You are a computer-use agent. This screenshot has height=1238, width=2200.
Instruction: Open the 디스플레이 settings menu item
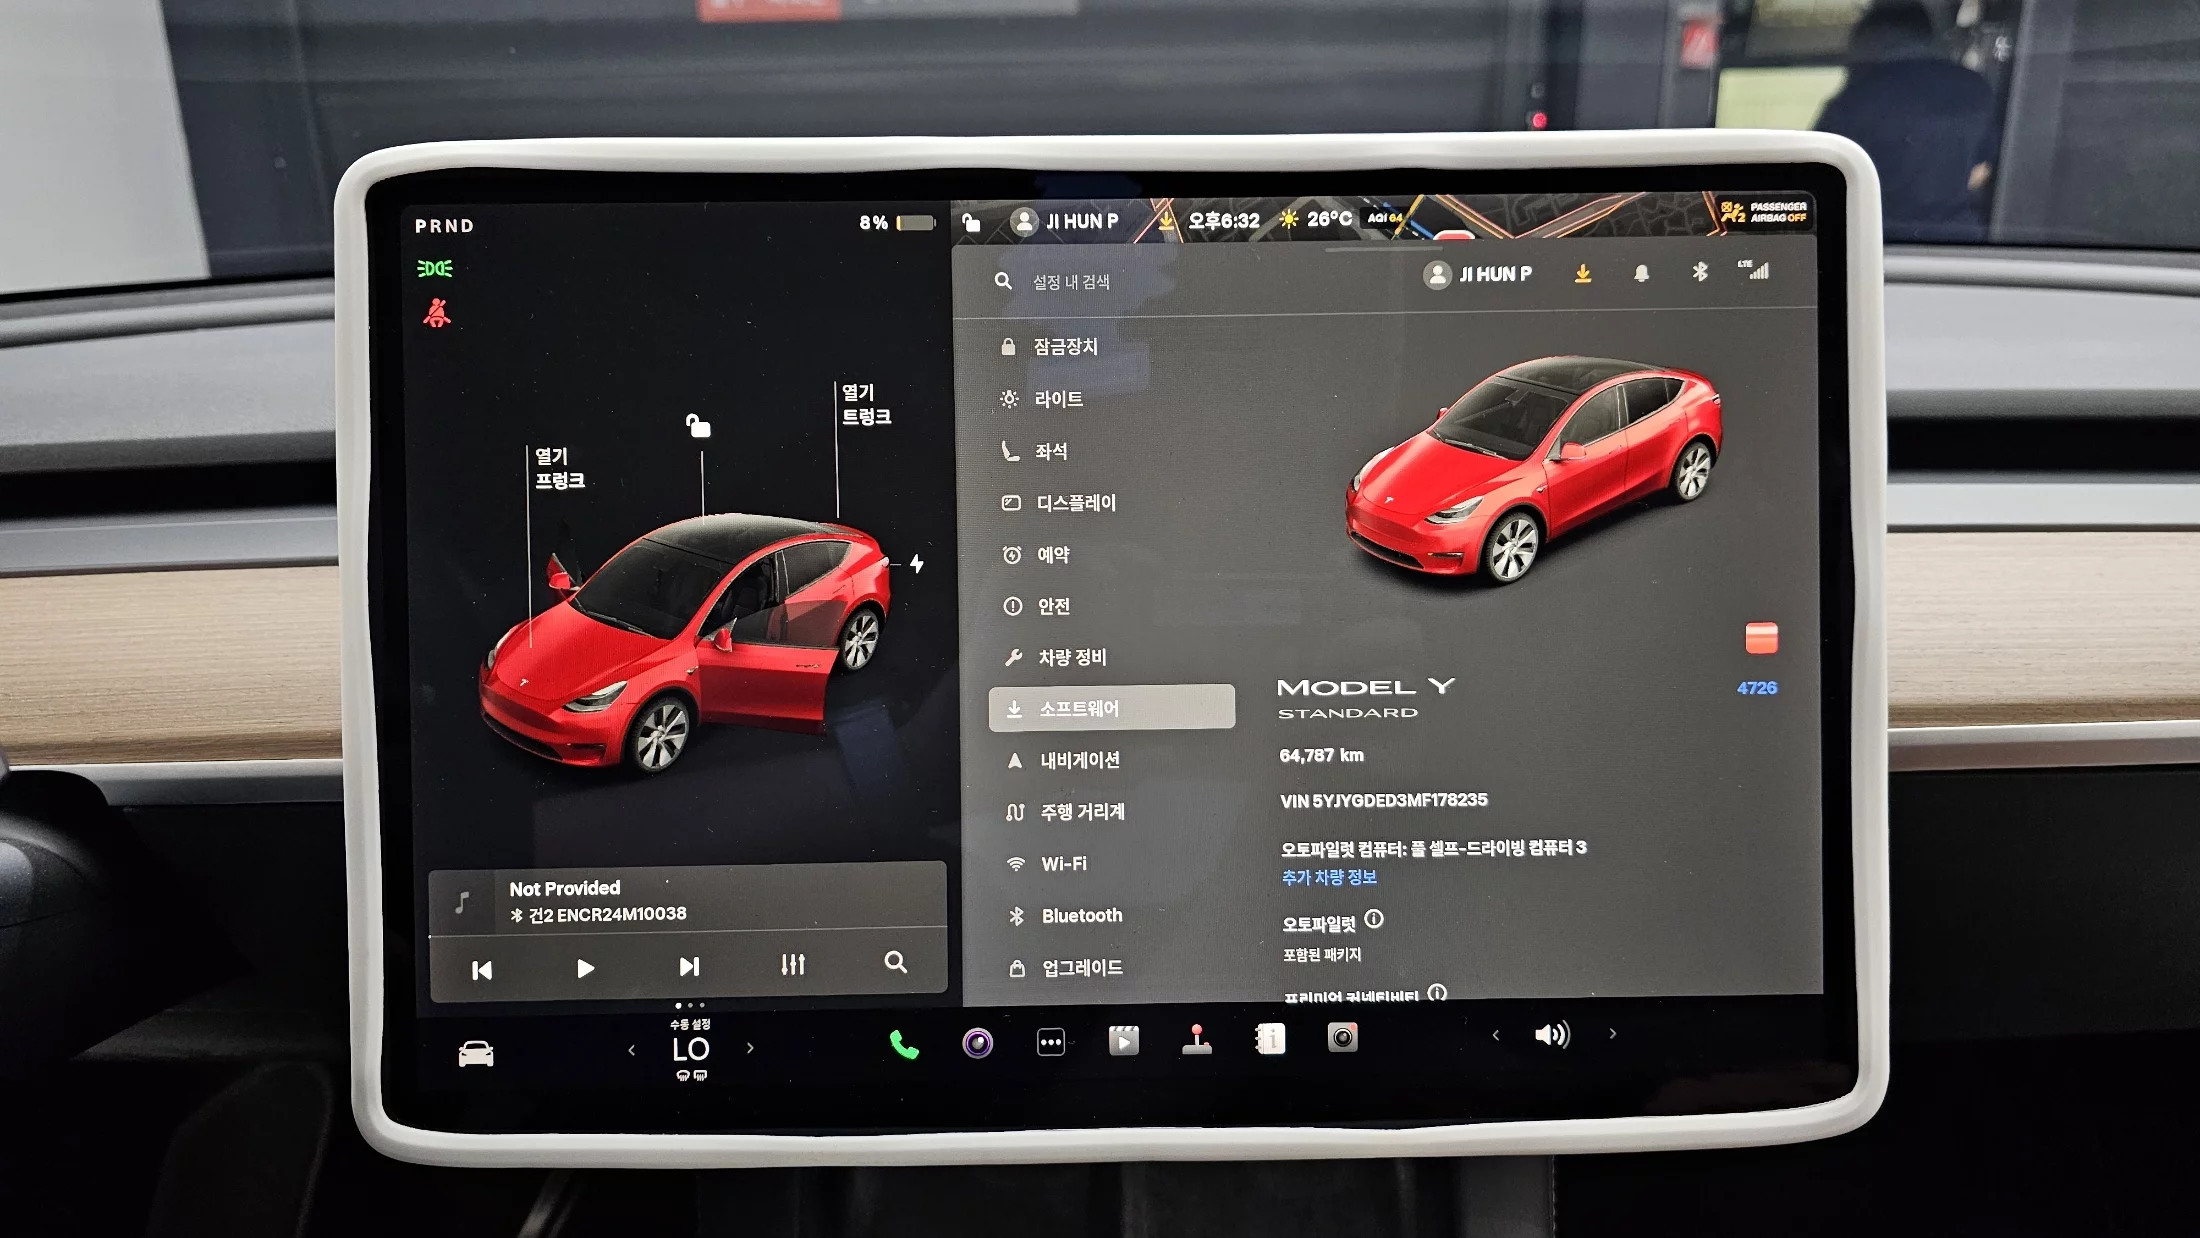[x=1075, y=503]
